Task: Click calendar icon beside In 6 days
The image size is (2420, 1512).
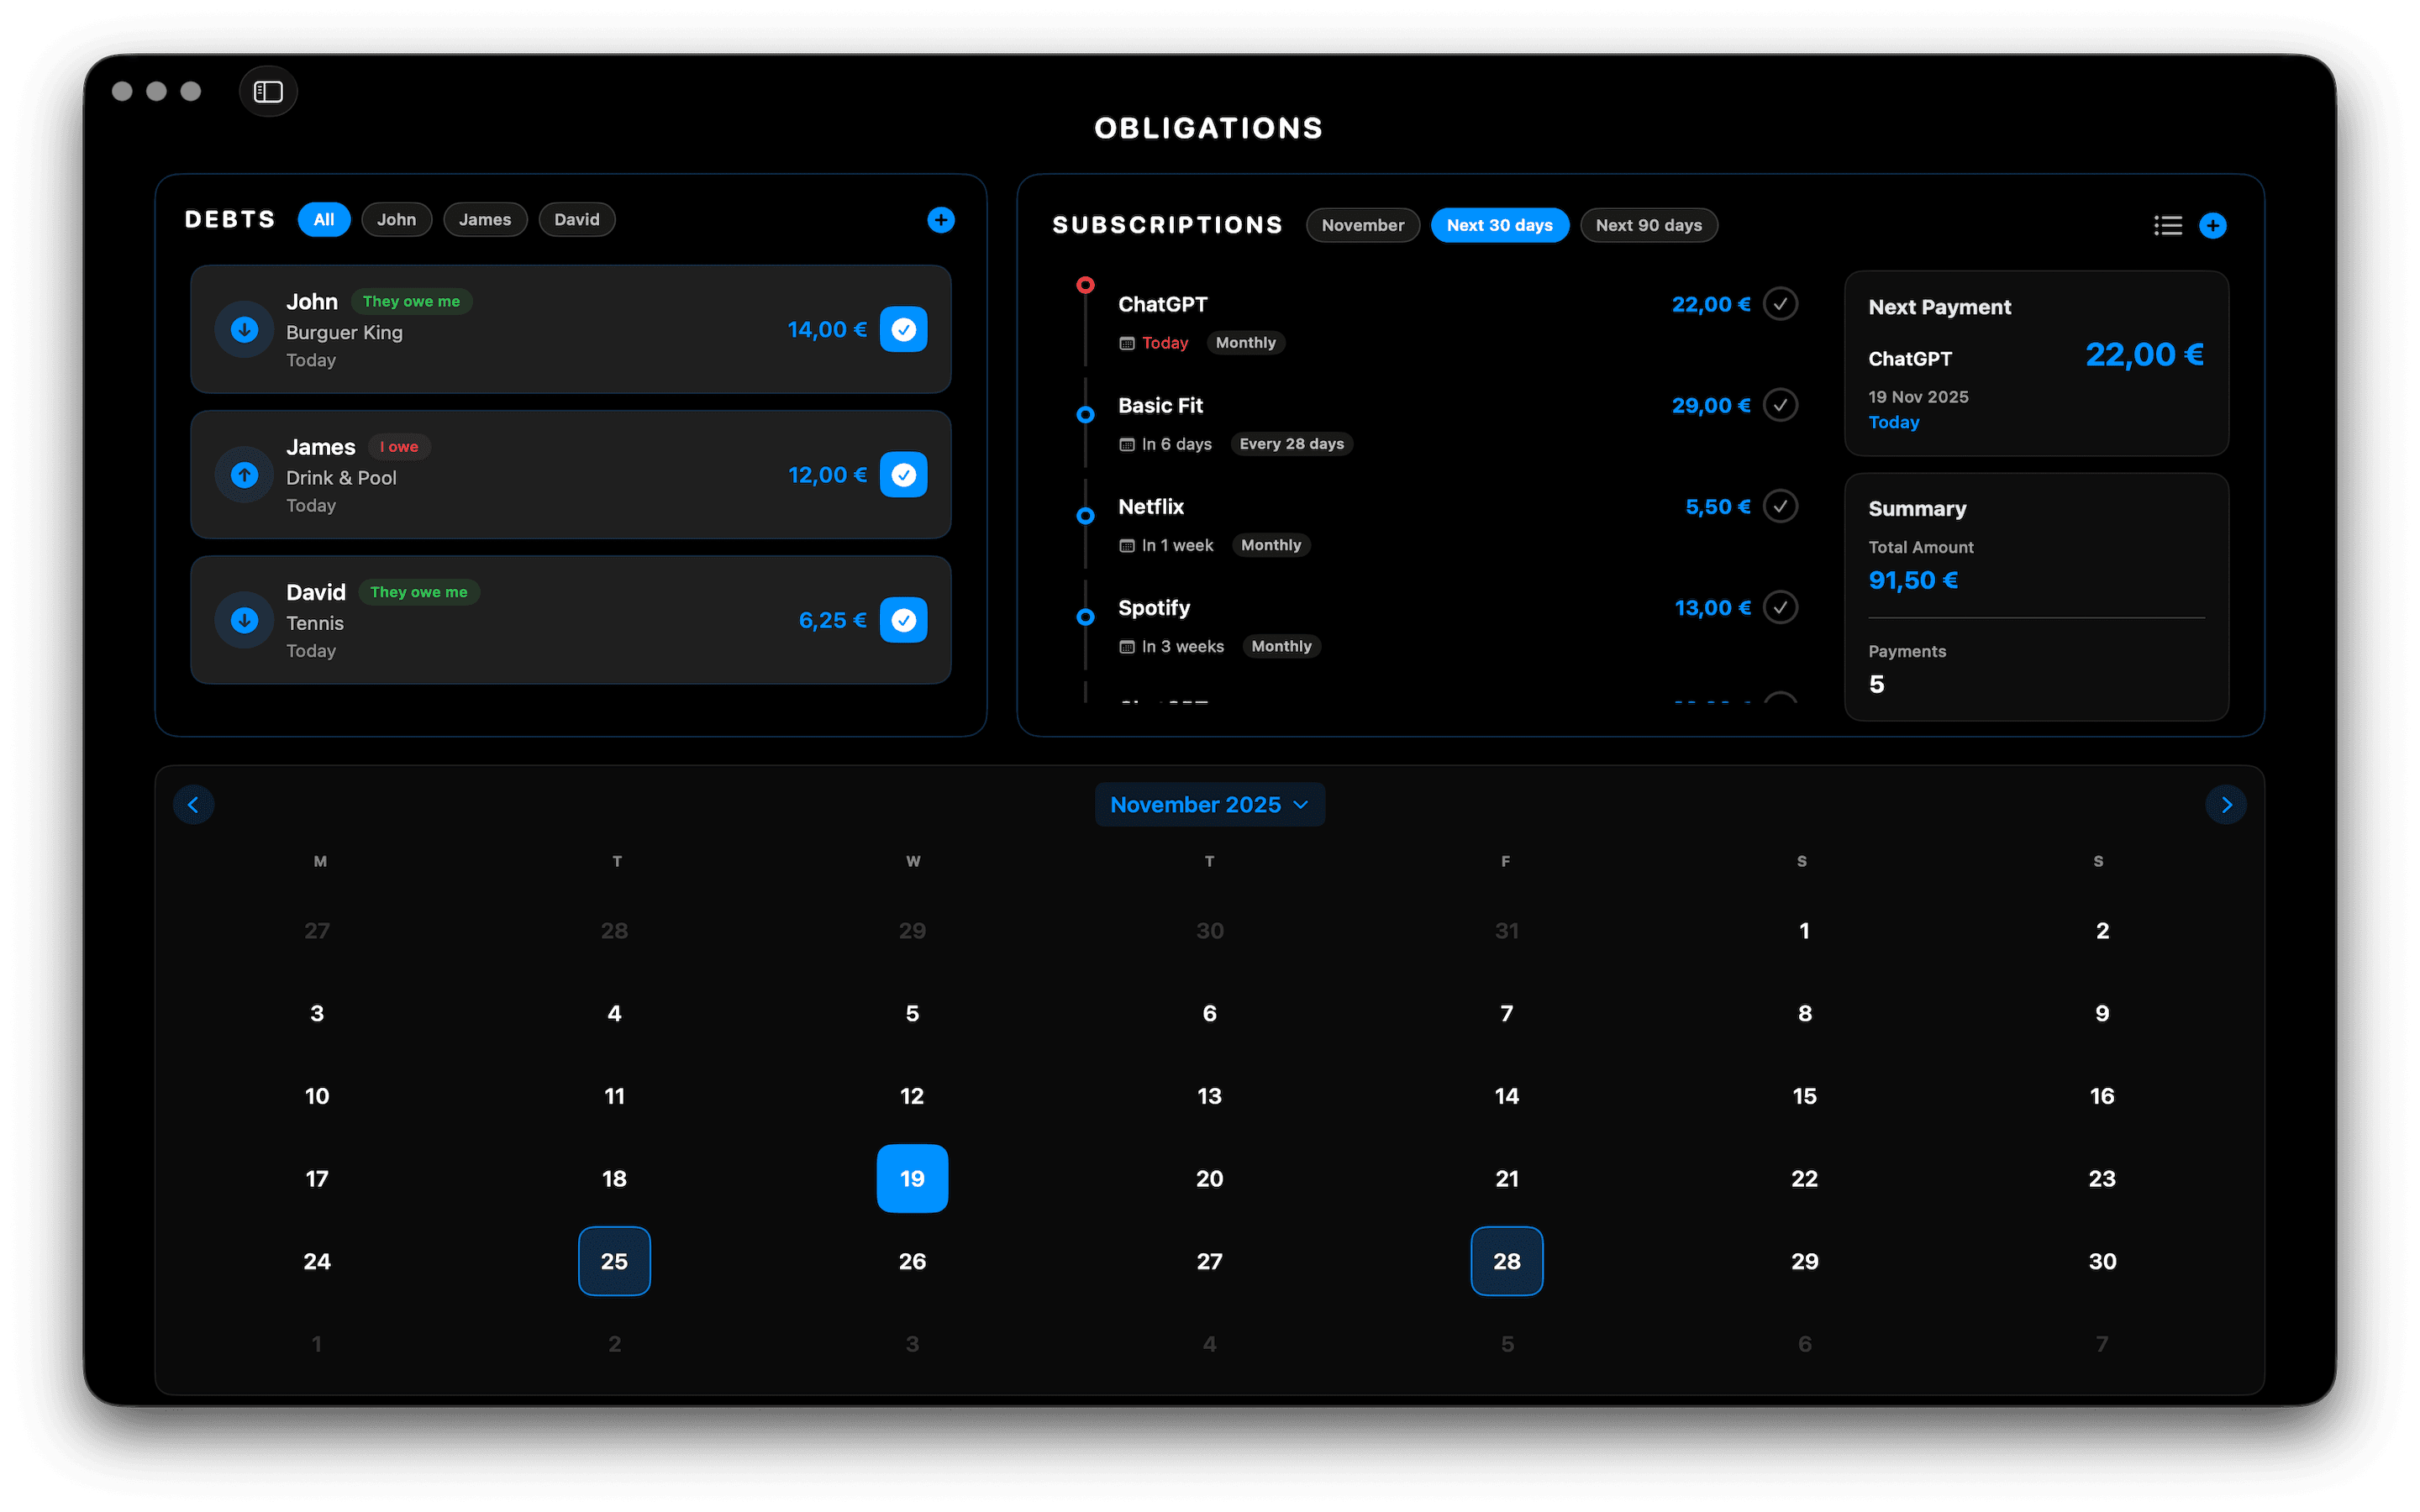Action: point(1127,445)
